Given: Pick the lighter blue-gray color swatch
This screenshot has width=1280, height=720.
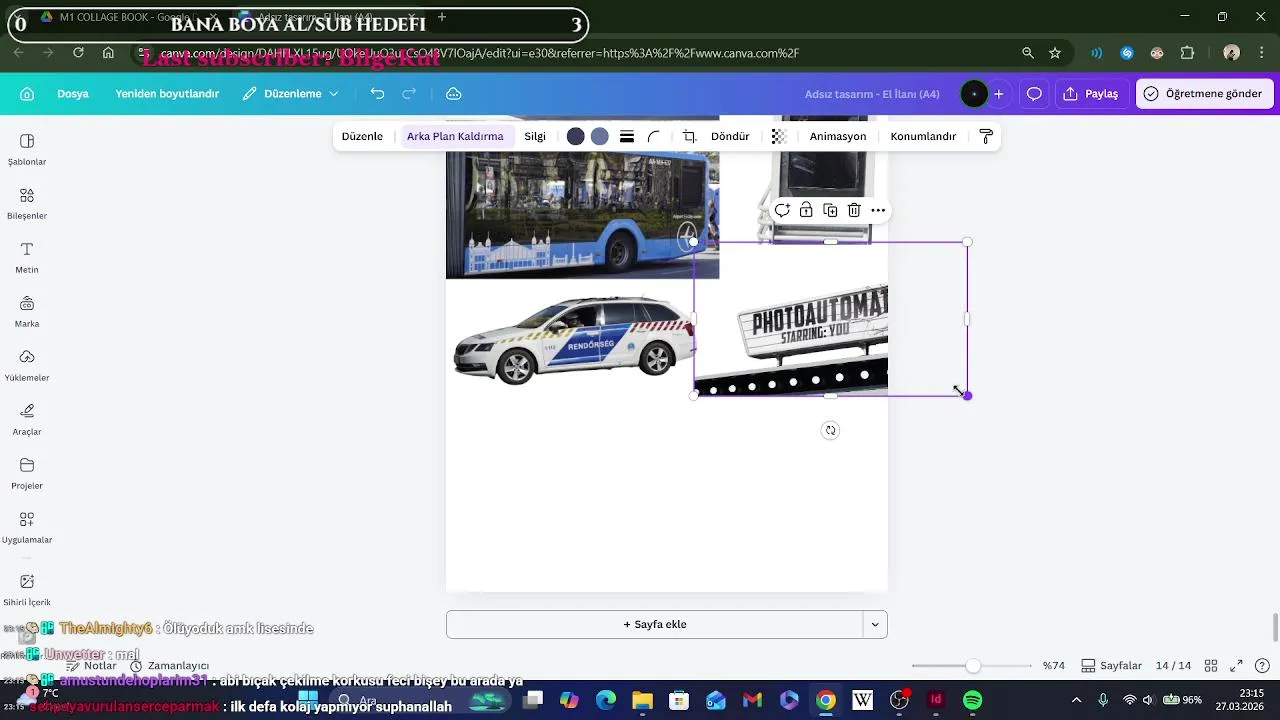Looking at the screenshot, I should coord(599,137).
